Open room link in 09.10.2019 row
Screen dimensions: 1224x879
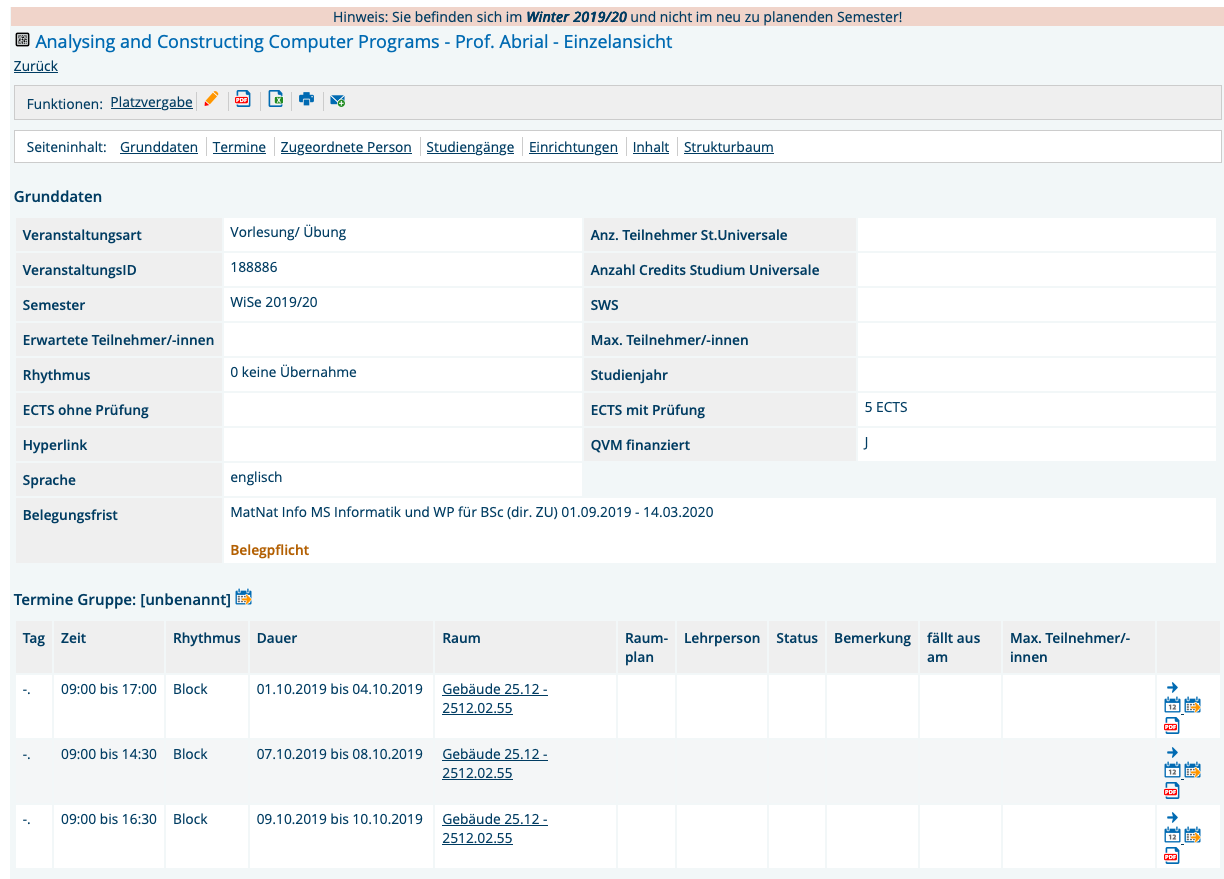click(495, 828)
